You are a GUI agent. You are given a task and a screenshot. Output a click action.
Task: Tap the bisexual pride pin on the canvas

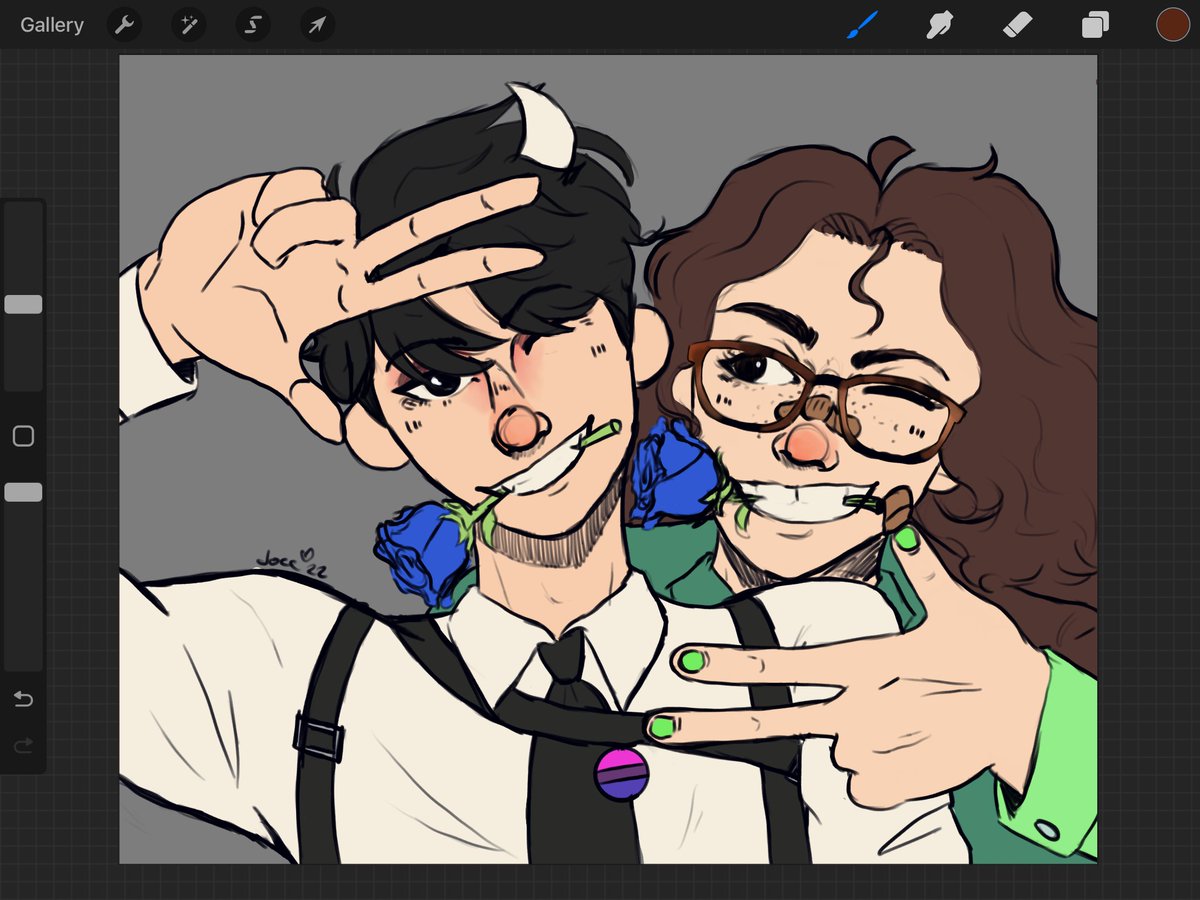[621, 774]
